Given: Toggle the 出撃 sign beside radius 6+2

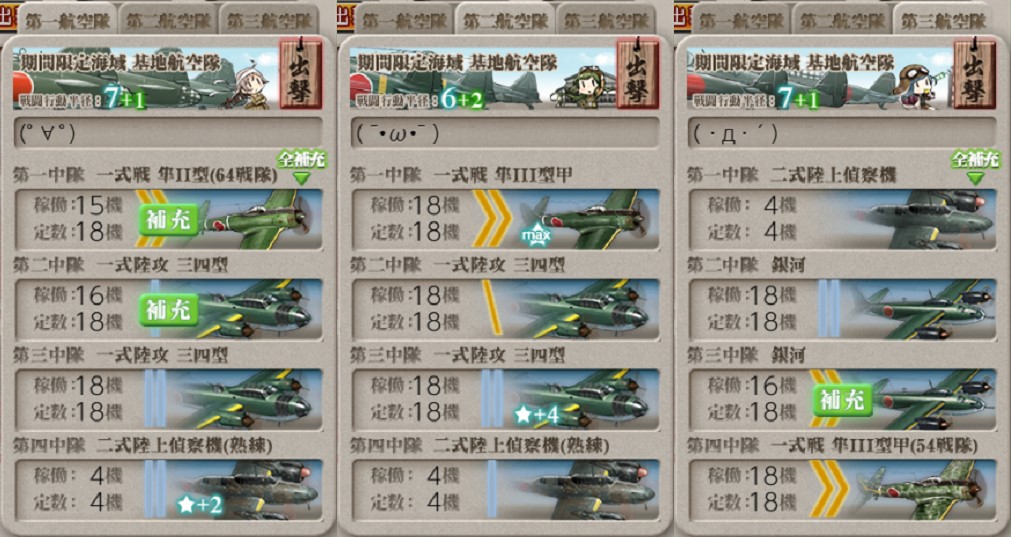Looking at the screenshot, I should (x=638, y=73).
